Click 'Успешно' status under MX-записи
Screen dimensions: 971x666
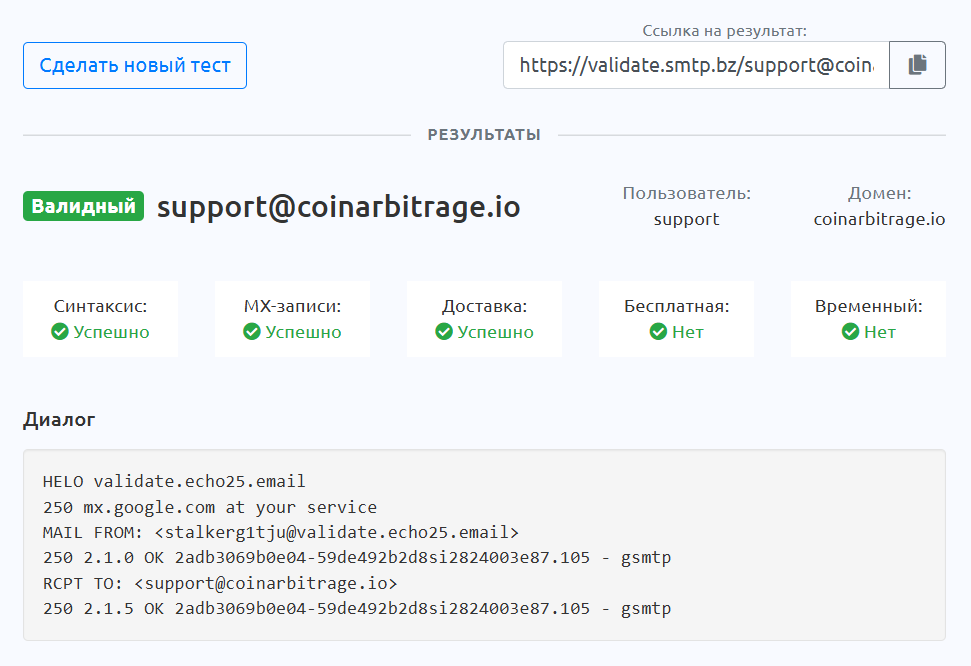pos(303,332)
